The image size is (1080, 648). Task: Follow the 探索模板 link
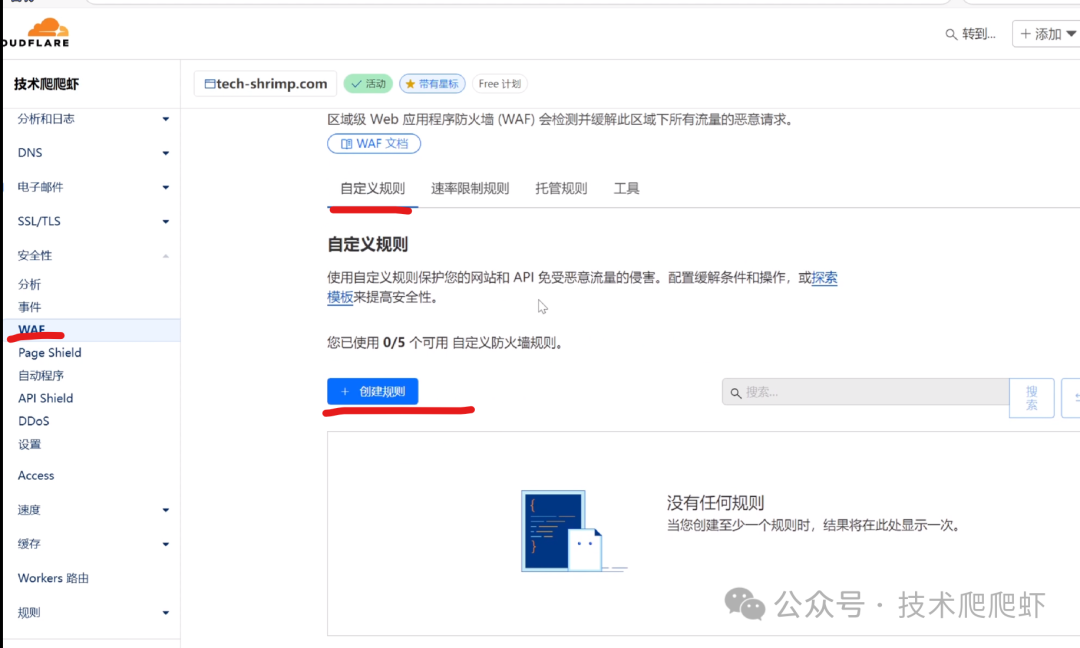point(824,278)
